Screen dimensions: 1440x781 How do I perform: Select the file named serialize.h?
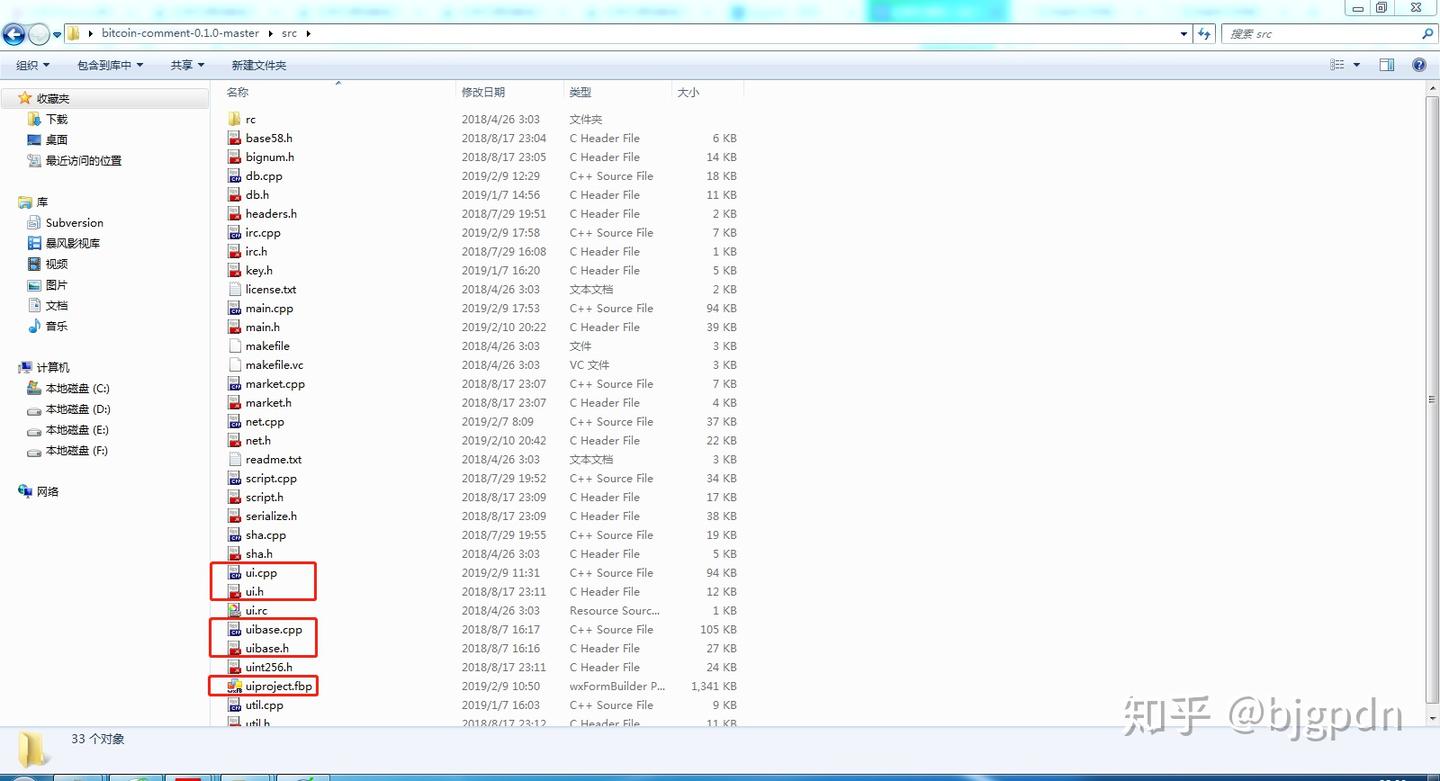271,516
